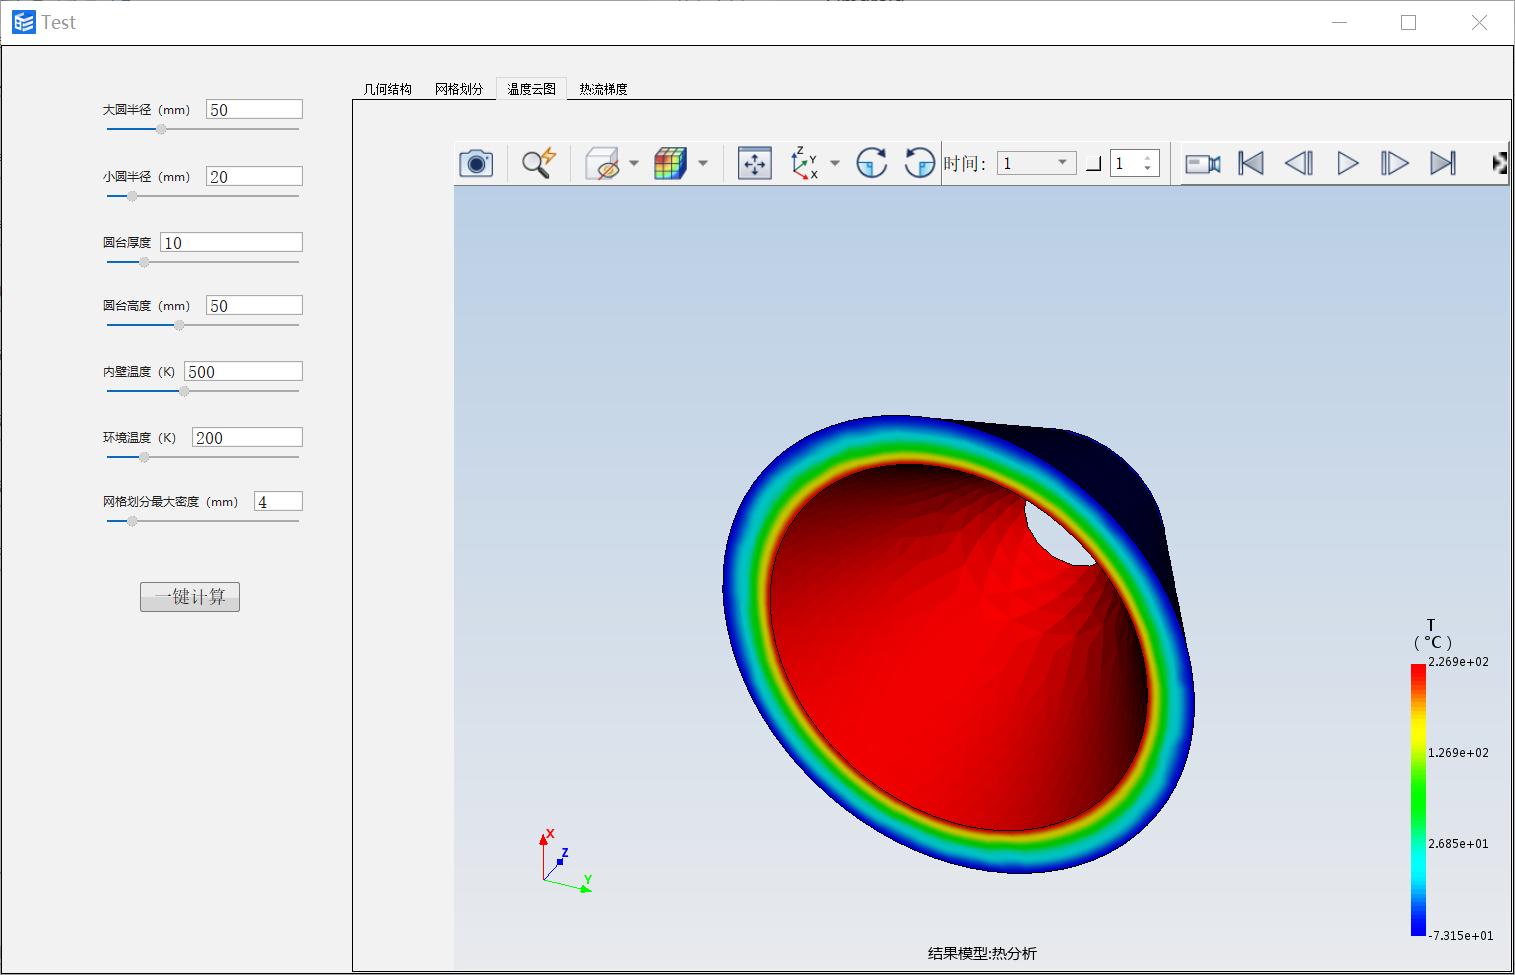The image size is (1515, 975).
Task: Step forward one animation frame
Action: pos(1394,163)
